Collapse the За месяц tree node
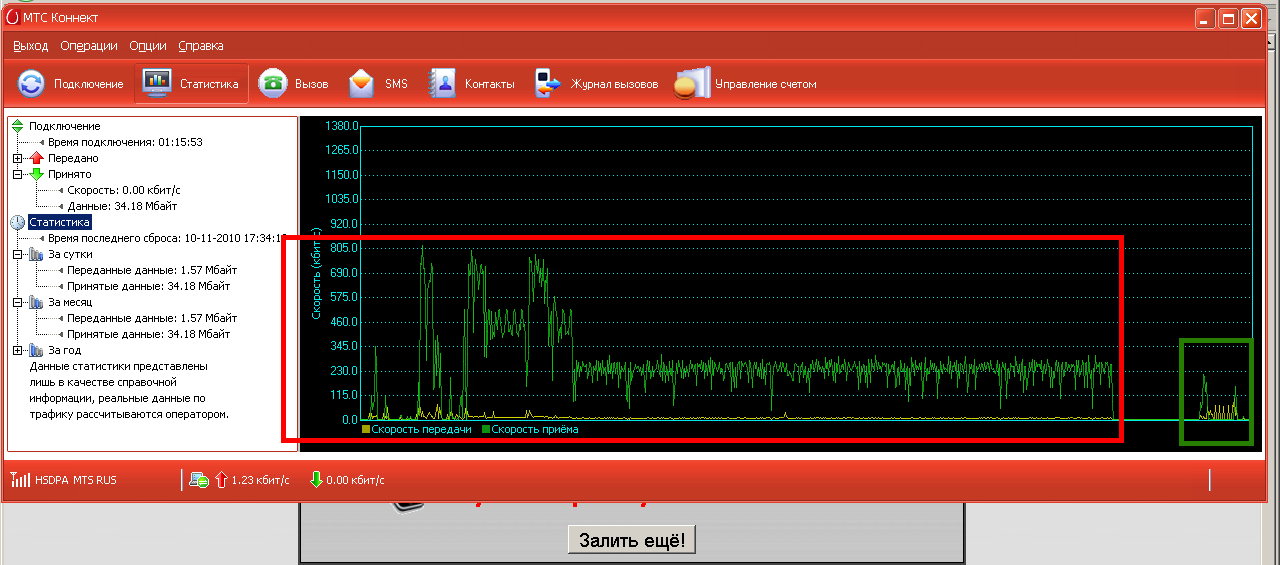 click(18, 302)
